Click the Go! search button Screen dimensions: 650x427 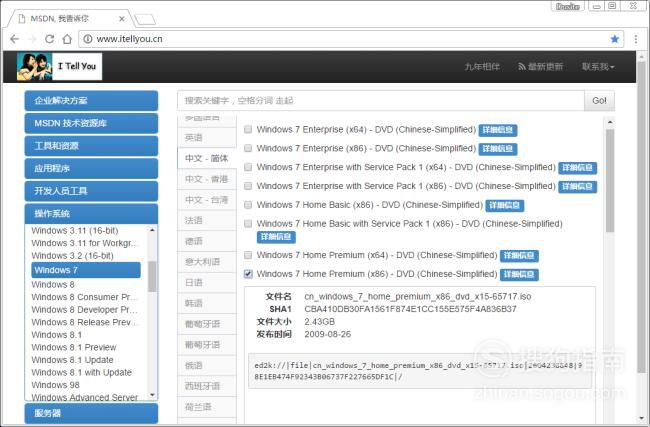click(599, 100)
